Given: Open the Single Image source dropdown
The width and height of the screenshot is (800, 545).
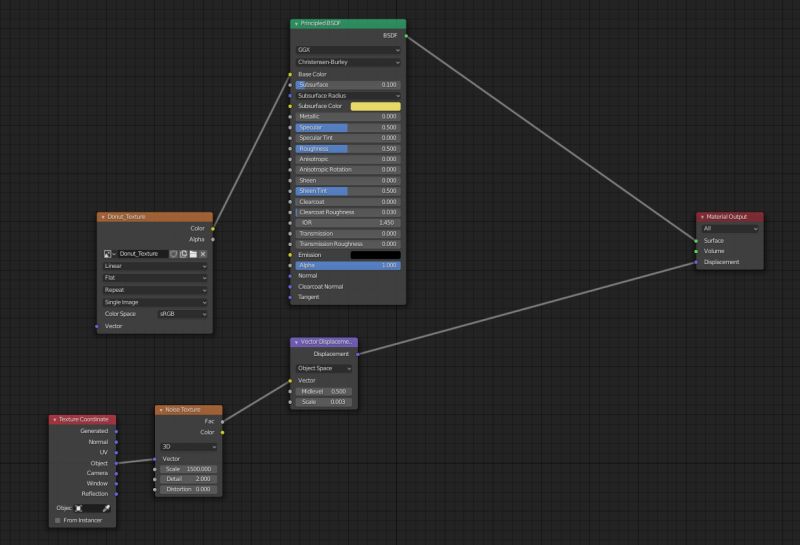Looking at the screenshot, I should (155, 303).
